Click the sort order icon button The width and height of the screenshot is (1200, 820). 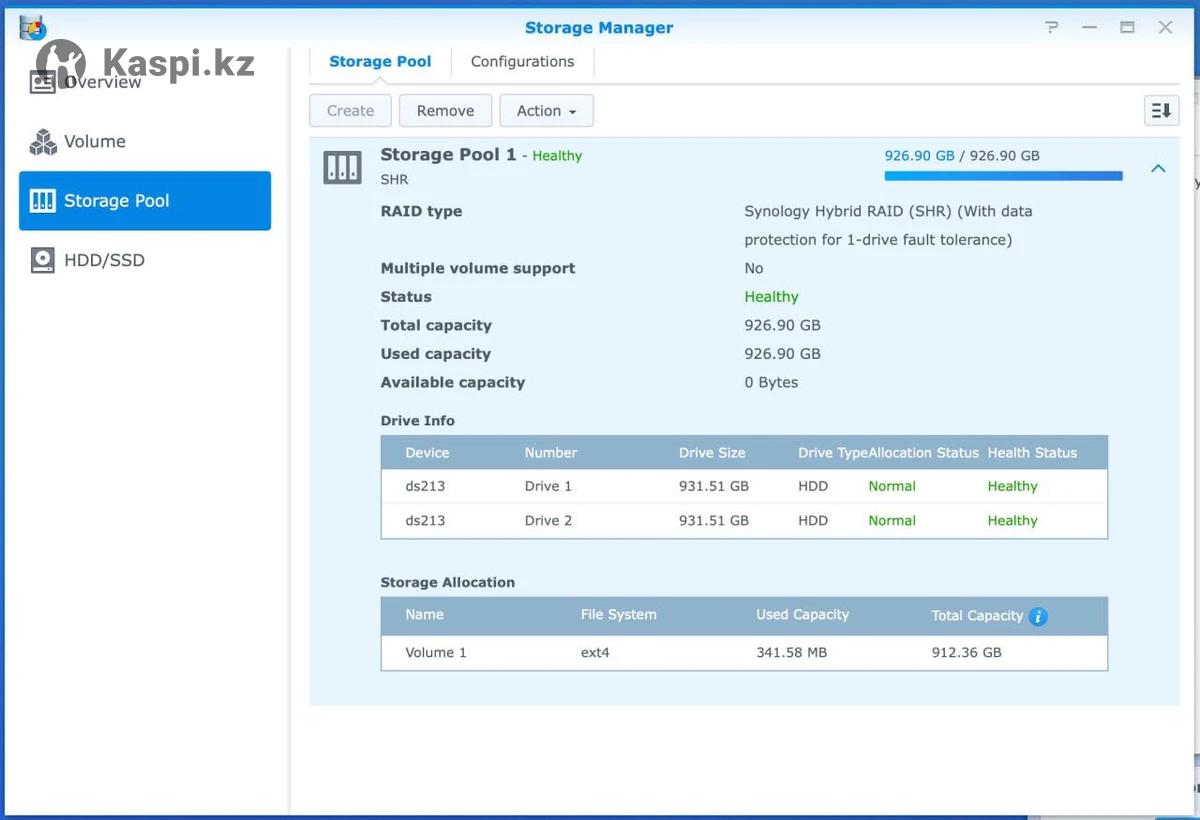click(x=1161, y=111)
